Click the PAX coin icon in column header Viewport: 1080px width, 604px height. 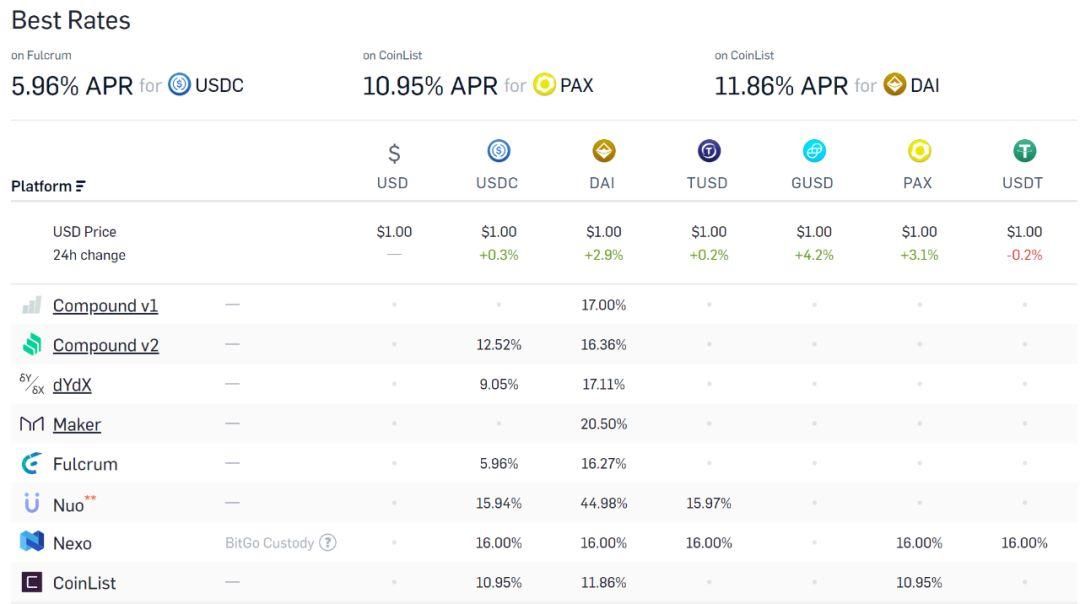pos(920,151)
